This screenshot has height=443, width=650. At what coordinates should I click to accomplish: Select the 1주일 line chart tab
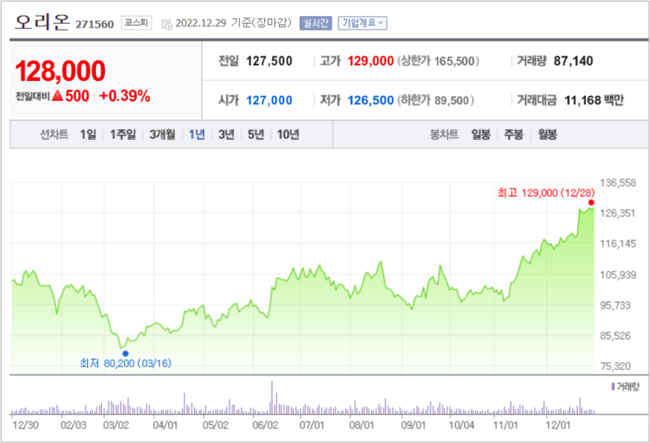tap(123, 134)
